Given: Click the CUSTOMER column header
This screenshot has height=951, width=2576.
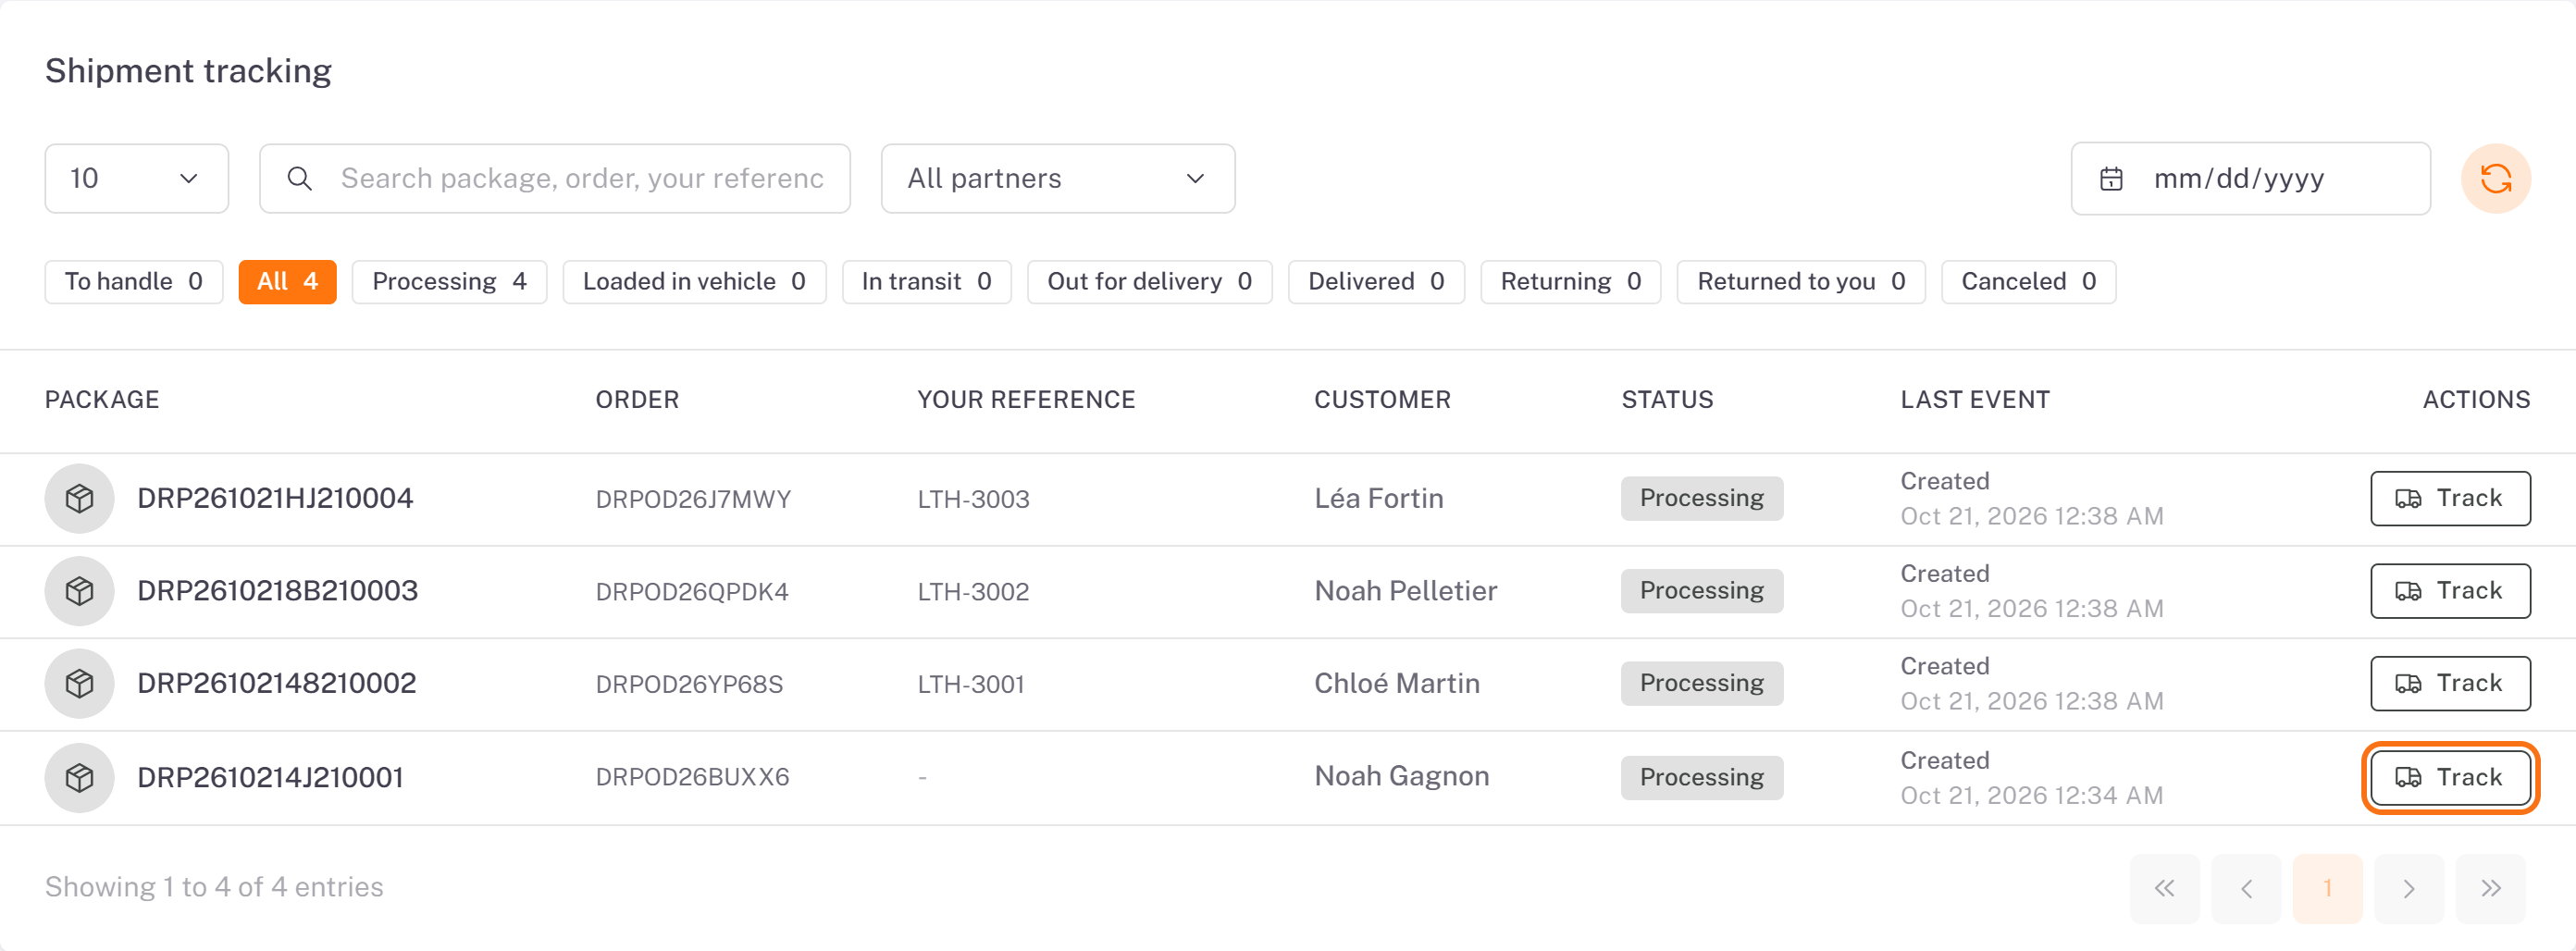Looking at the screenshot, I should 1382,400.
